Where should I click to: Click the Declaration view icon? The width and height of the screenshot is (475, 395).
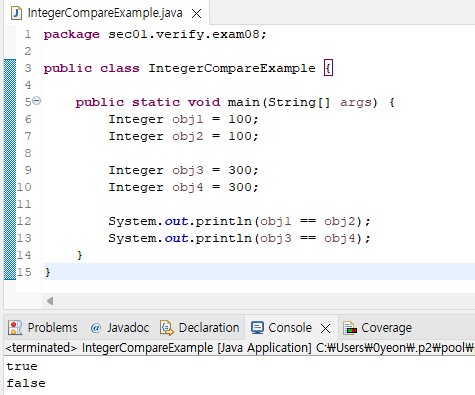[167, 328]
